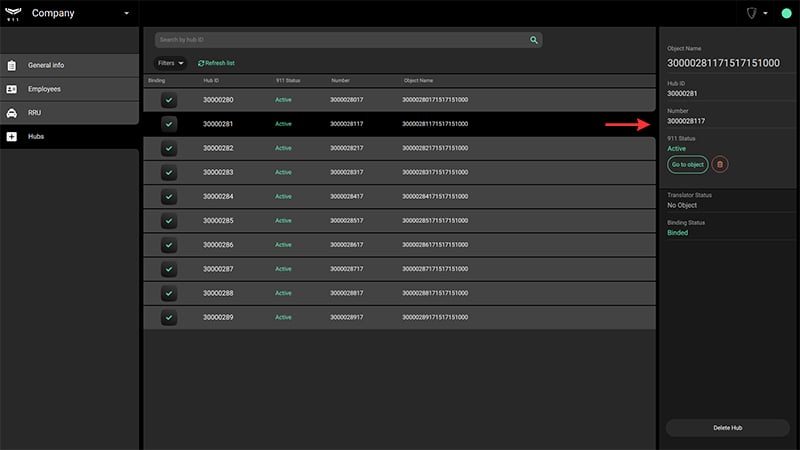Toggle binding checkbox for hub 30000285
Image resolution: width=800 pixels, height=450 pixels.
coord(169,221)
